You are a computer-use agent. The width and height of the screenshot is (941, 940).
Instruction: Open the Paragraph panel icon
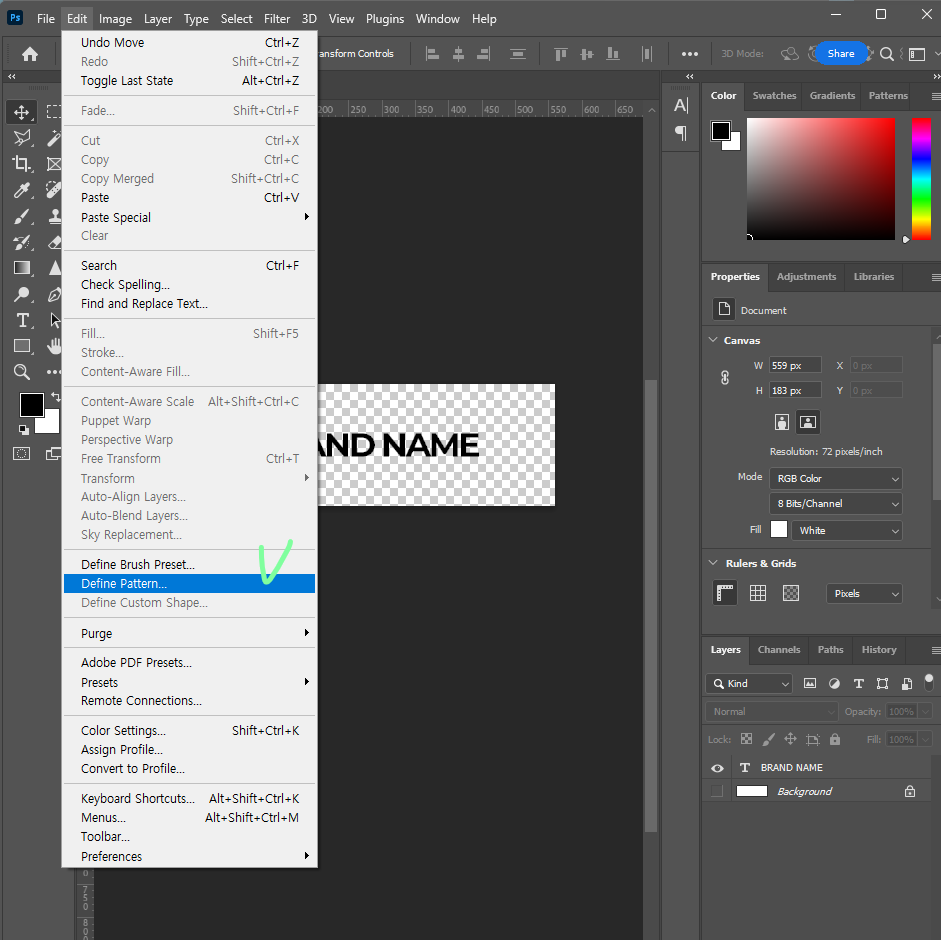pos(681,132)
